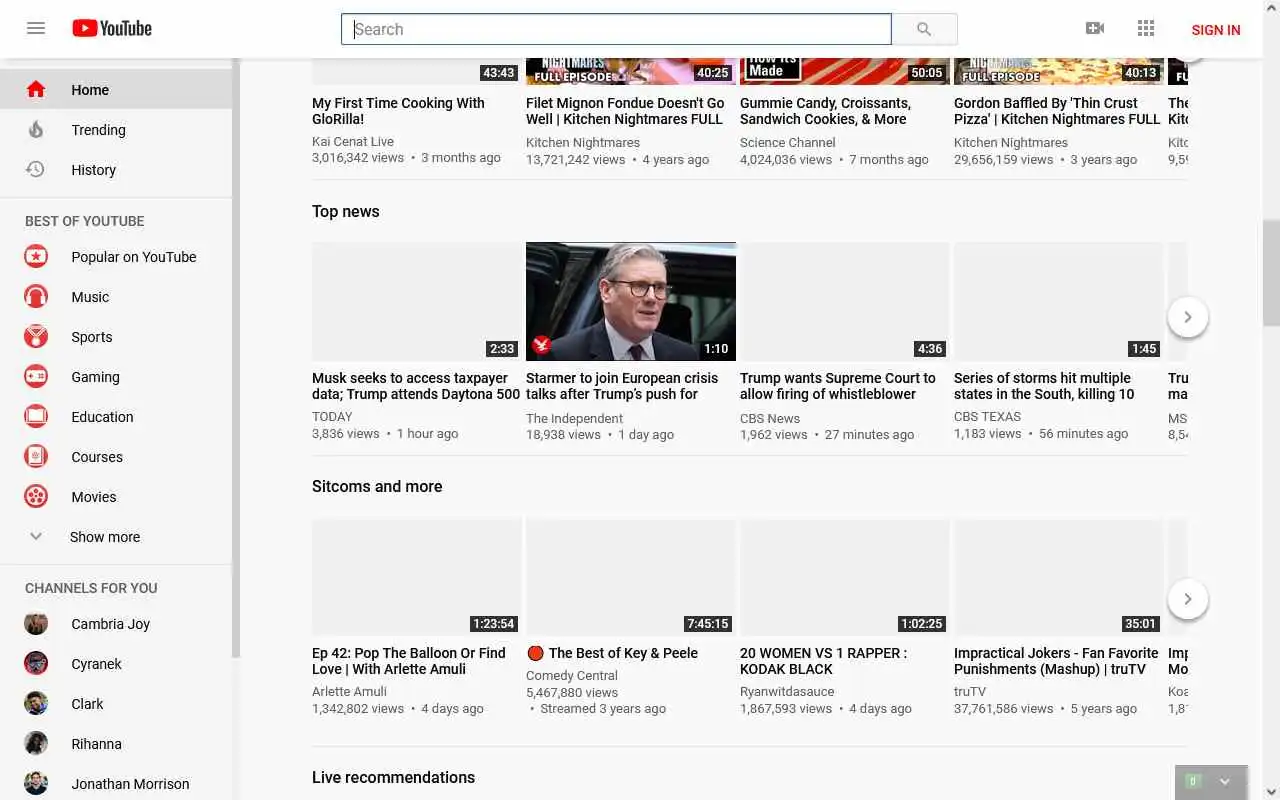The image size is (1280, 800).
Task: Open 'Musk seeks to access taxpayer data' video title
Action: click(x=415, y=386)
